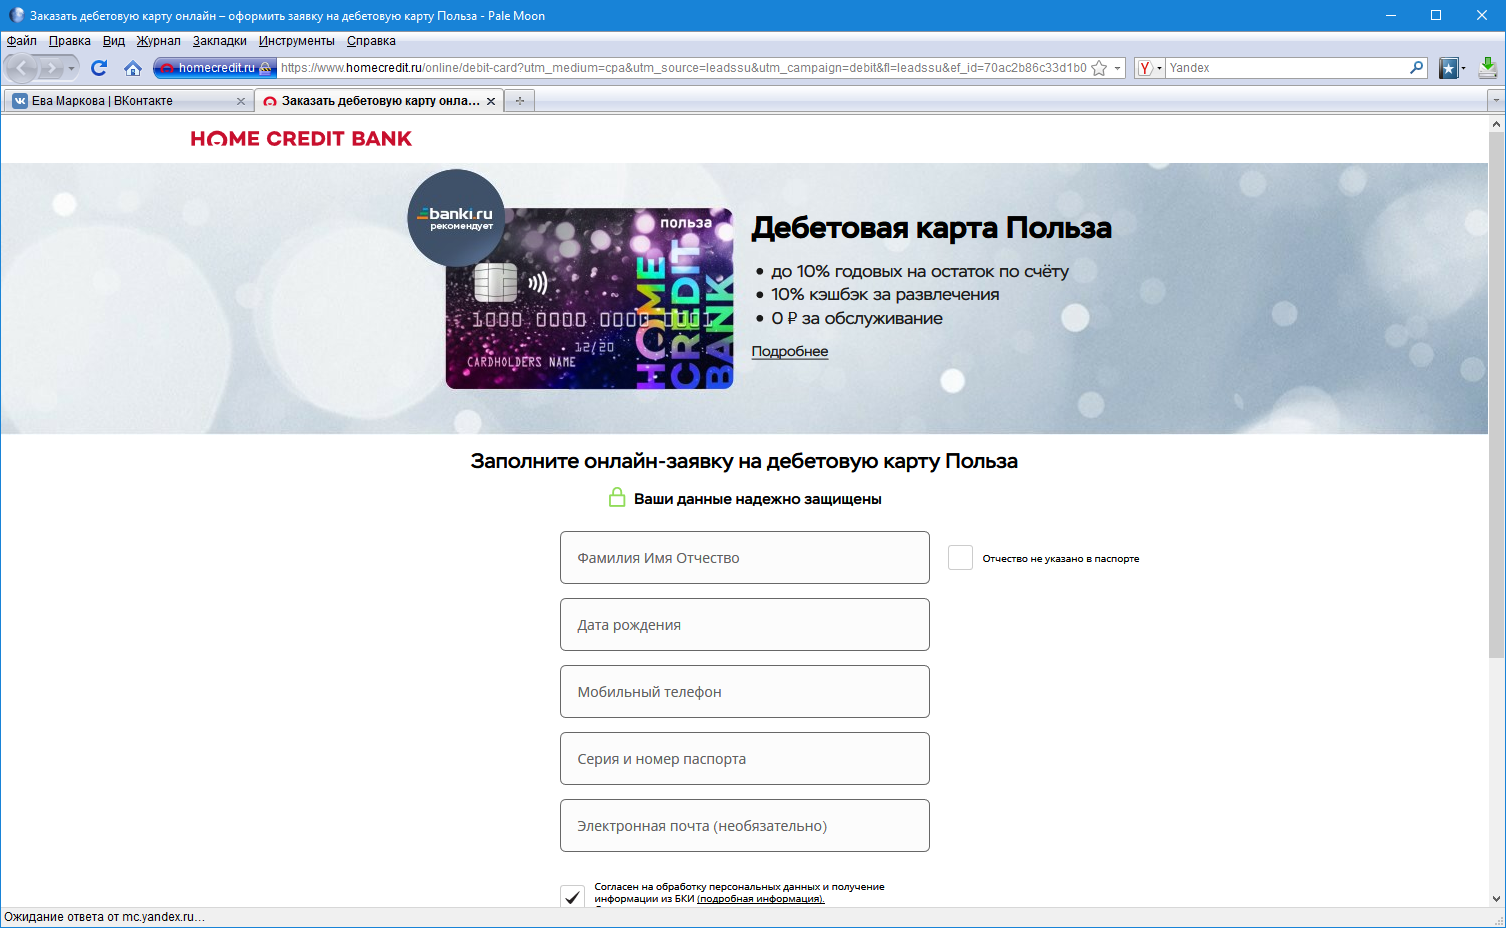
Task: Click the Home Credit Bank logo
Action: [301, 139]
